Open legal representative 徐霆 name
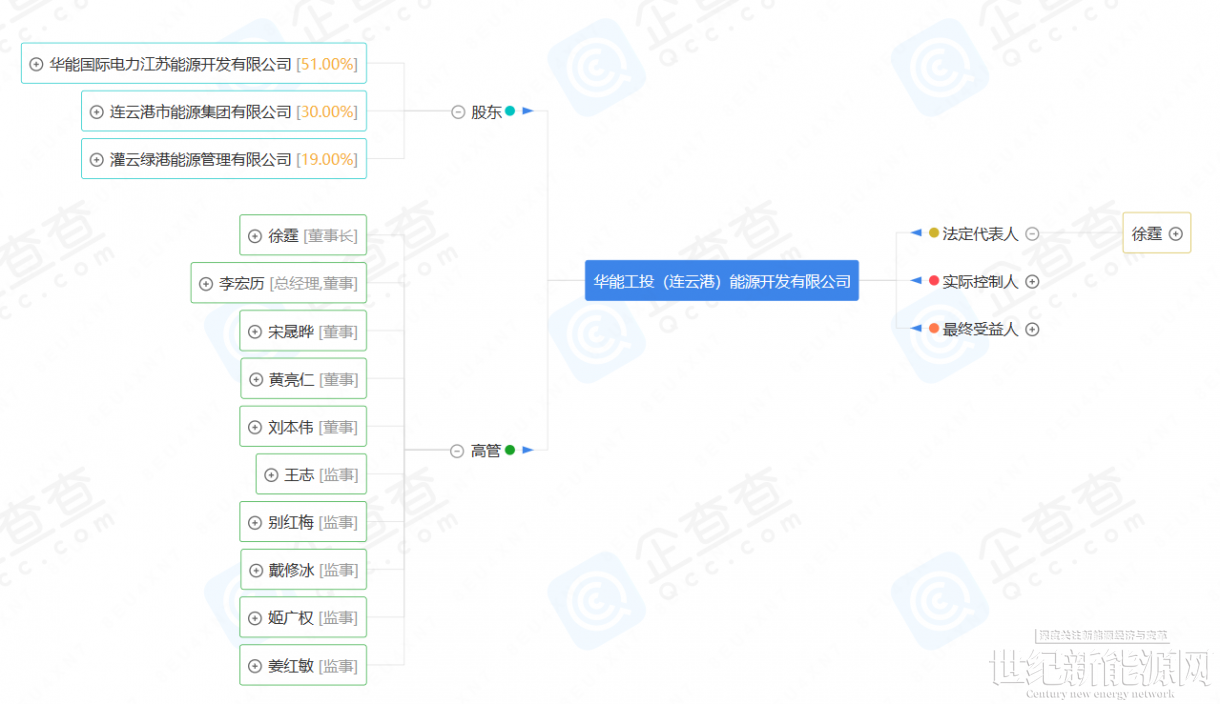This screenshot has width=1220, height=704. [1147, 234]
